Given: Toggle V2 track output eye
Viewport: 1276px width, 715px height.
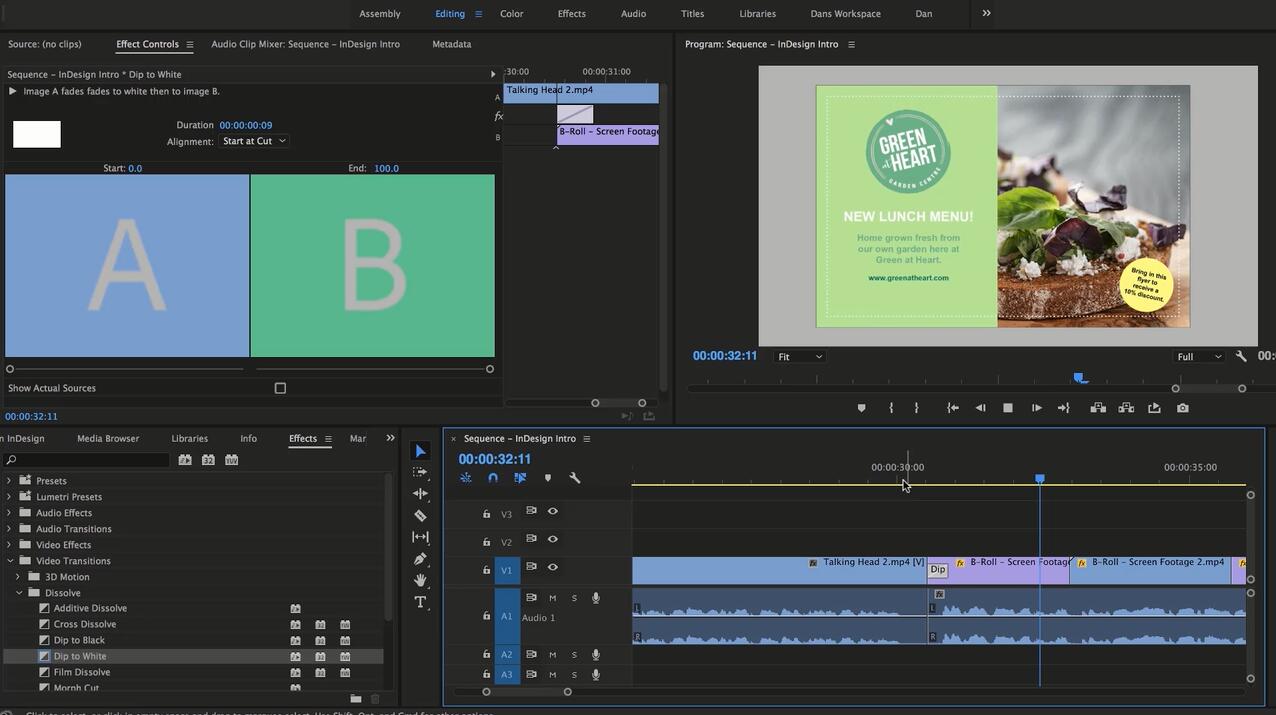Looking at the screenshot, I should pyautogui.click(x=553, y=539).
